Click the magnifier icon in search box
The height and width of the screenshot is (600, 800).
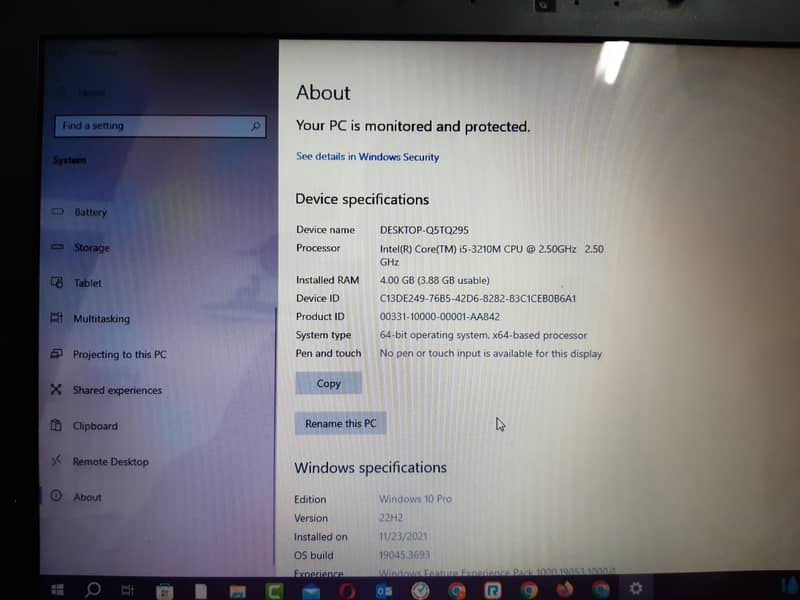(x=256, y=126)
